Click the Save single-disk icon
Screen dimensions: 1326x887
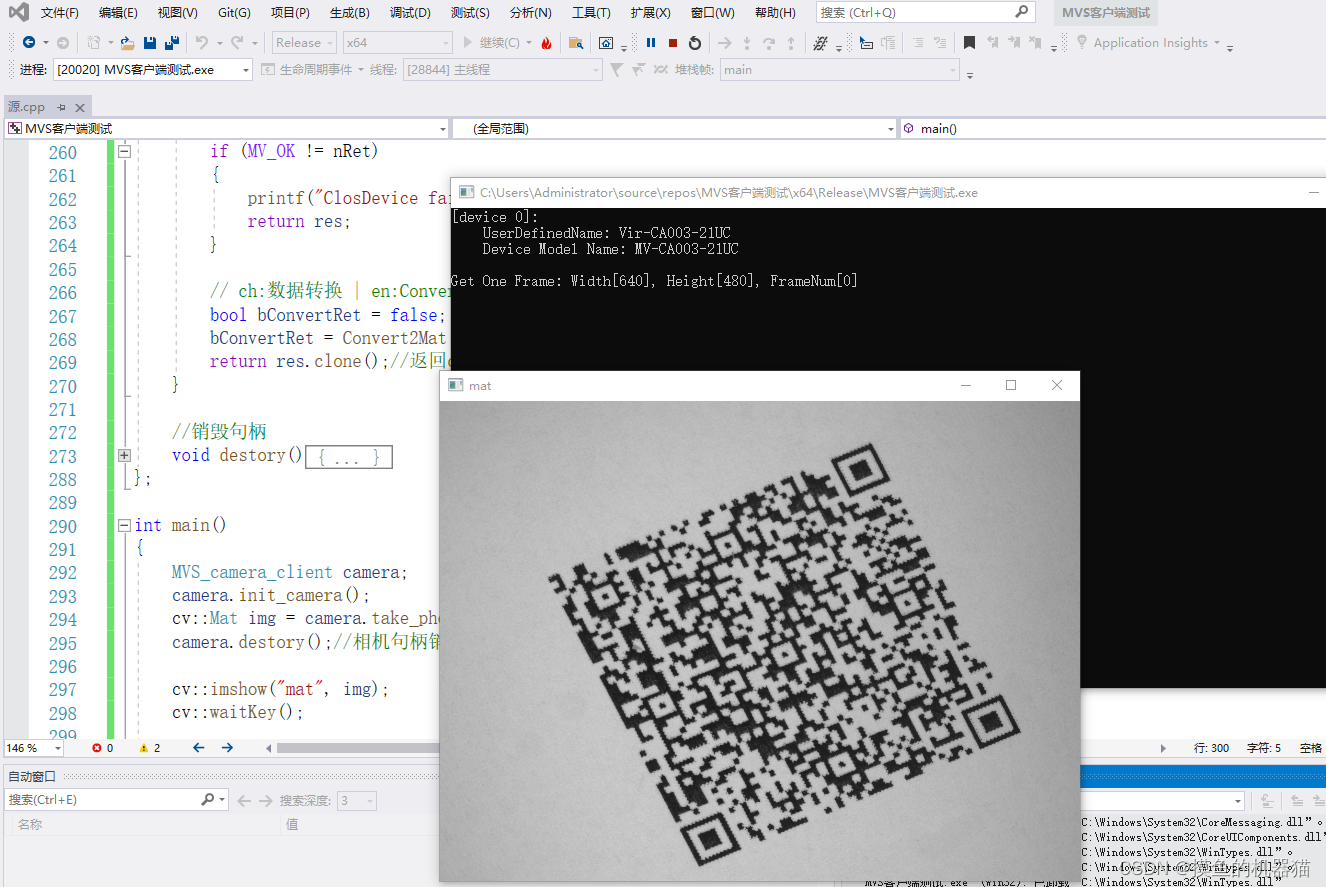coord(150,43)
